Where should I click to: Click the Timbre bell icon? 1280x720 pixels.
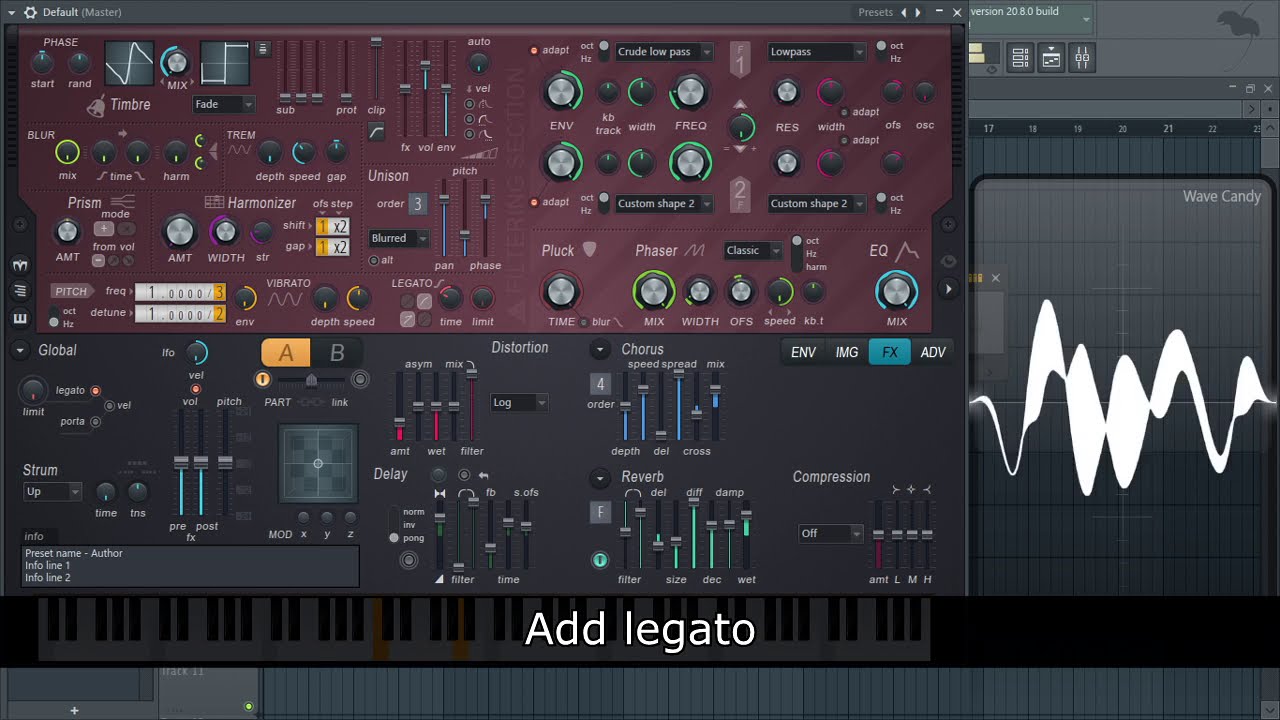[x=96, y=105]
